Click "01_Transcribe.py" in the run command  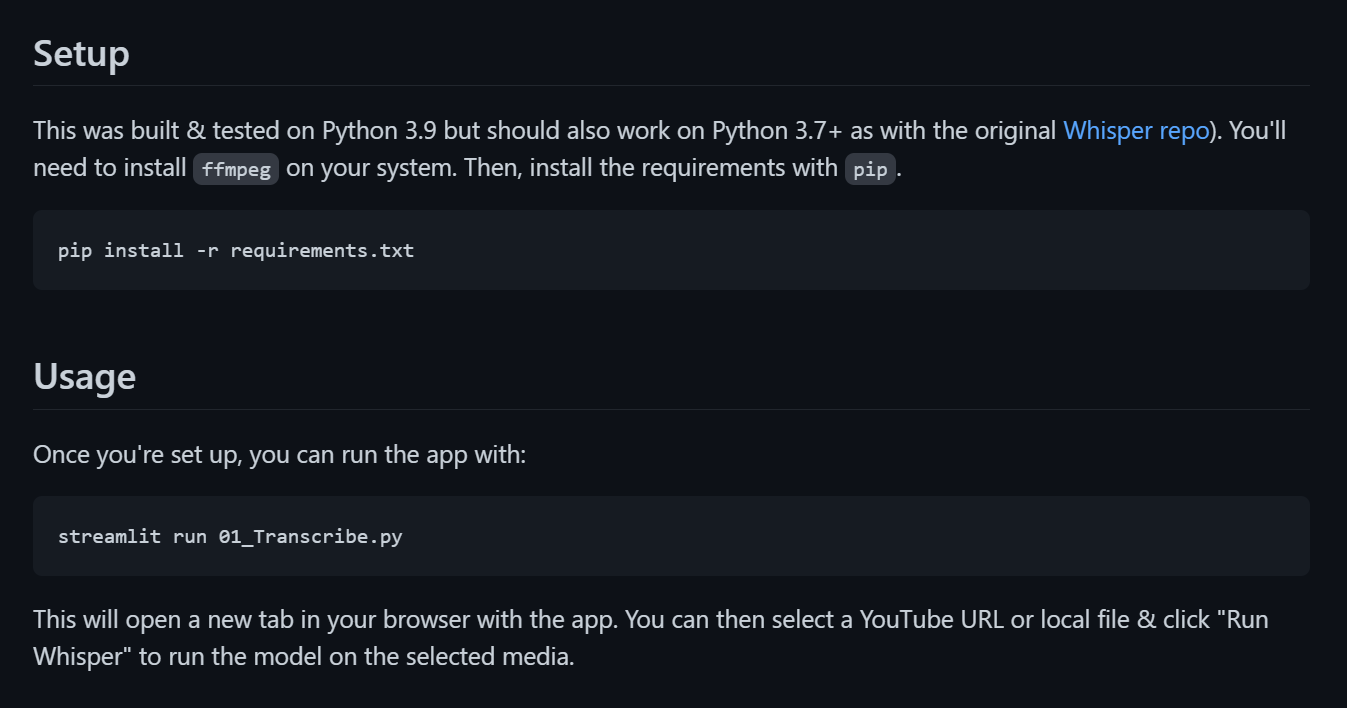310,536
